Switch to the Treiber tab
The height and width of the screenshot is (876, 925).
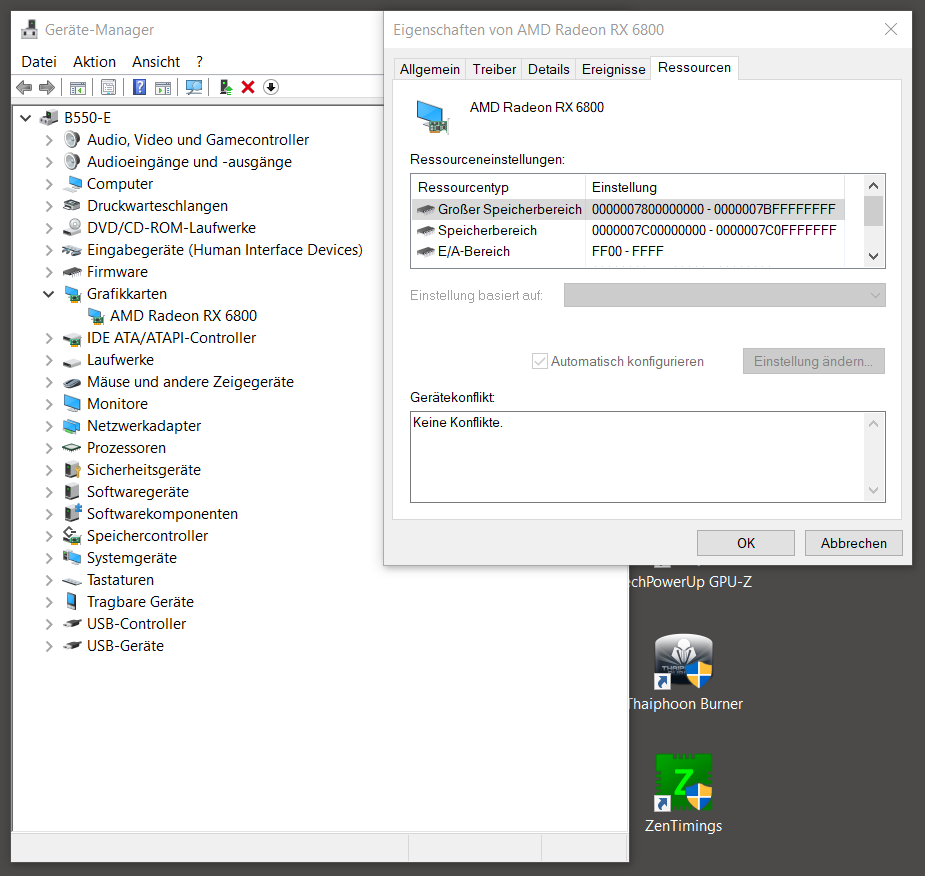tap(494, 70)
